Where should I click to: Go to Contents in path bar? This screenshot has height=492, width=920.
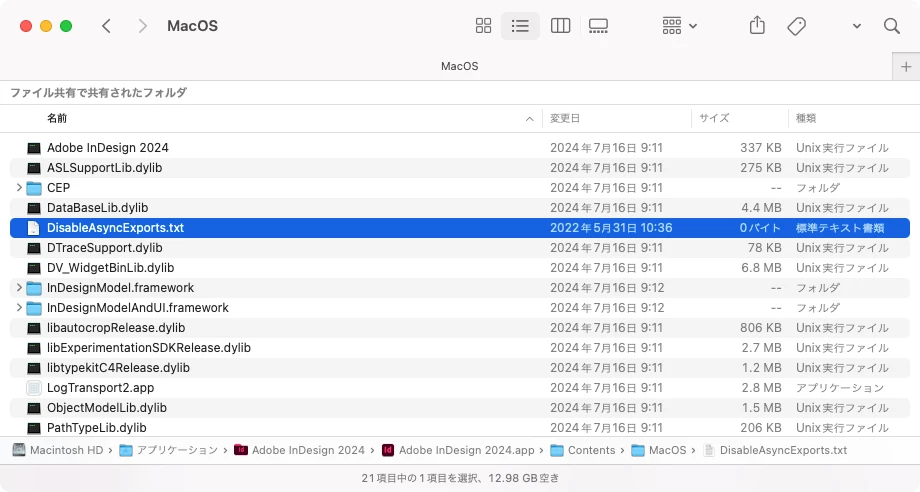(x=583, y=450)
